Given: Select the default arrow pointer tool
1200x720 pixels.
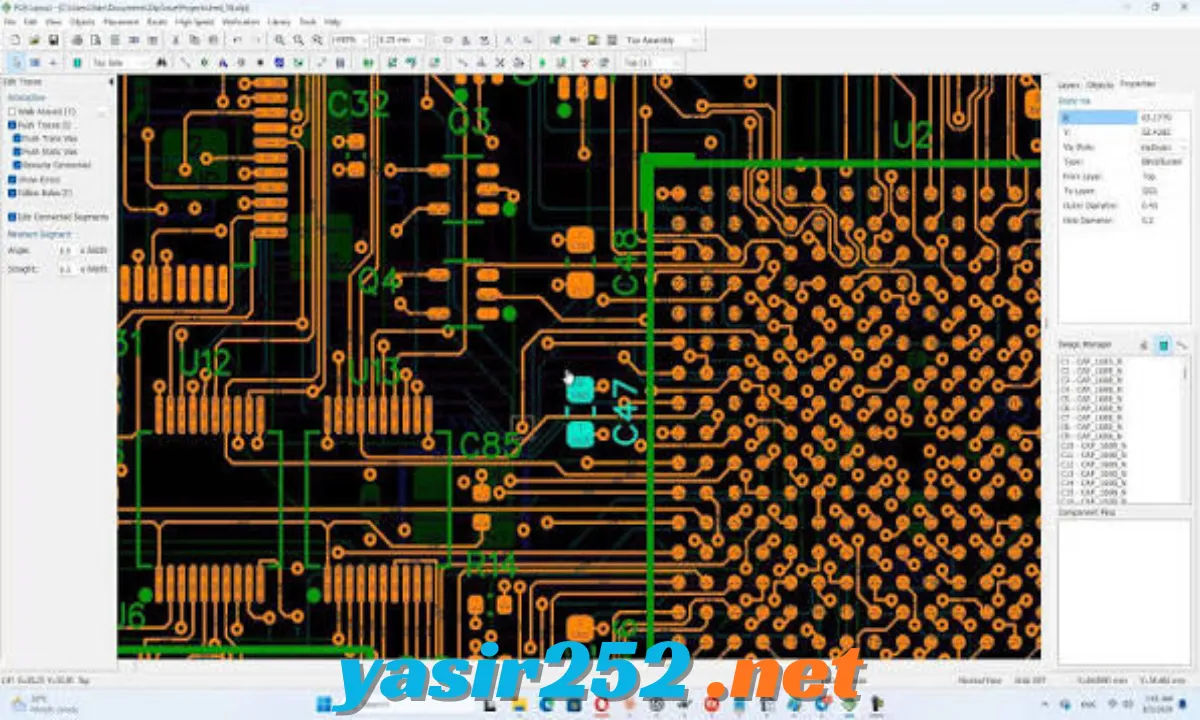Looking at the screenshot, I should pos(16,62).
